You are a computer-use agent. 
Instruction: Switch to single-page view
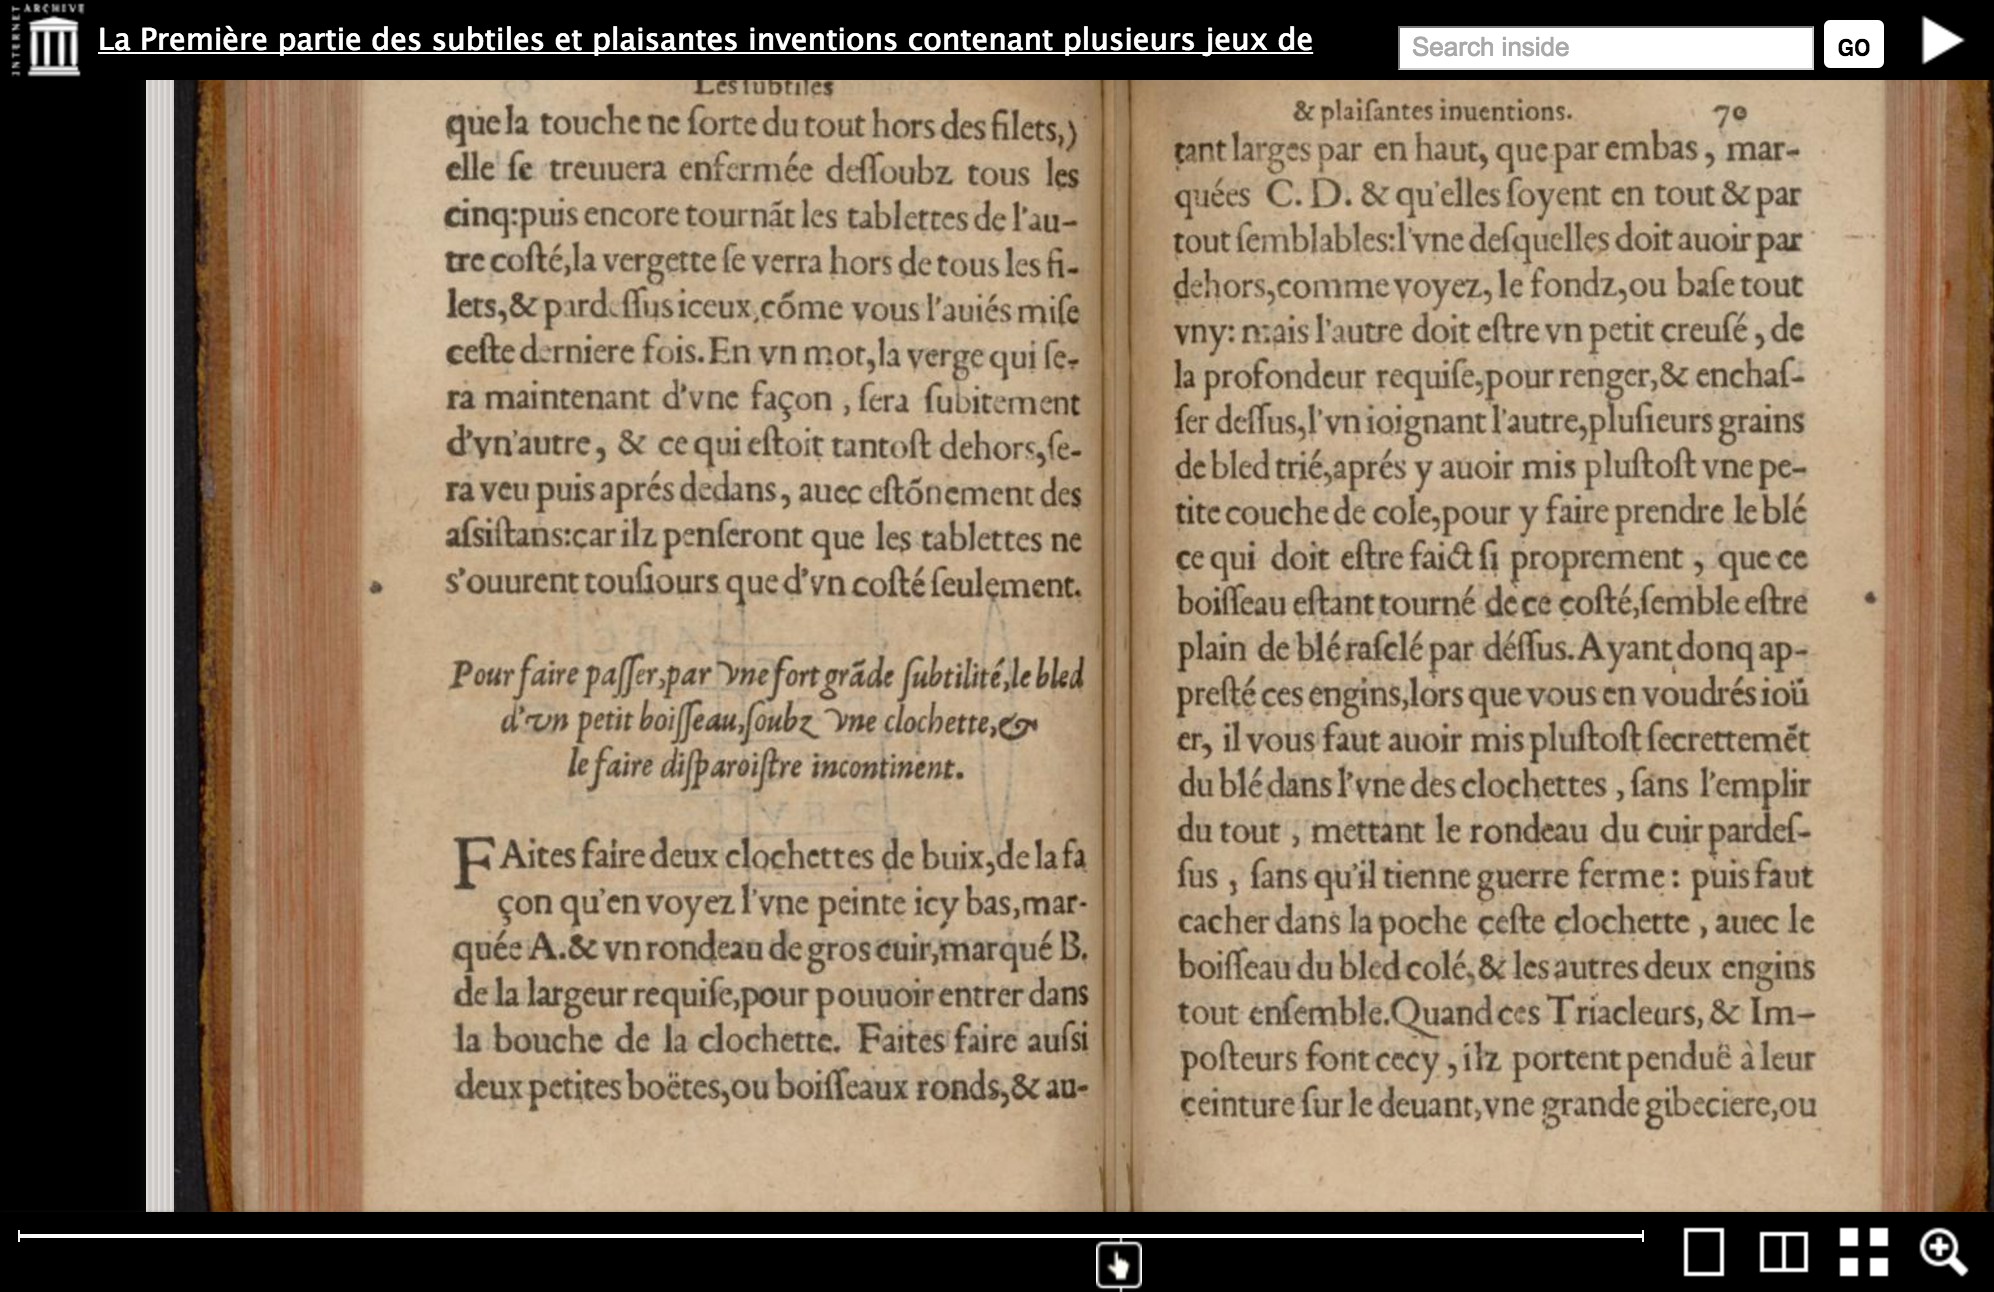[1704, 1252]
